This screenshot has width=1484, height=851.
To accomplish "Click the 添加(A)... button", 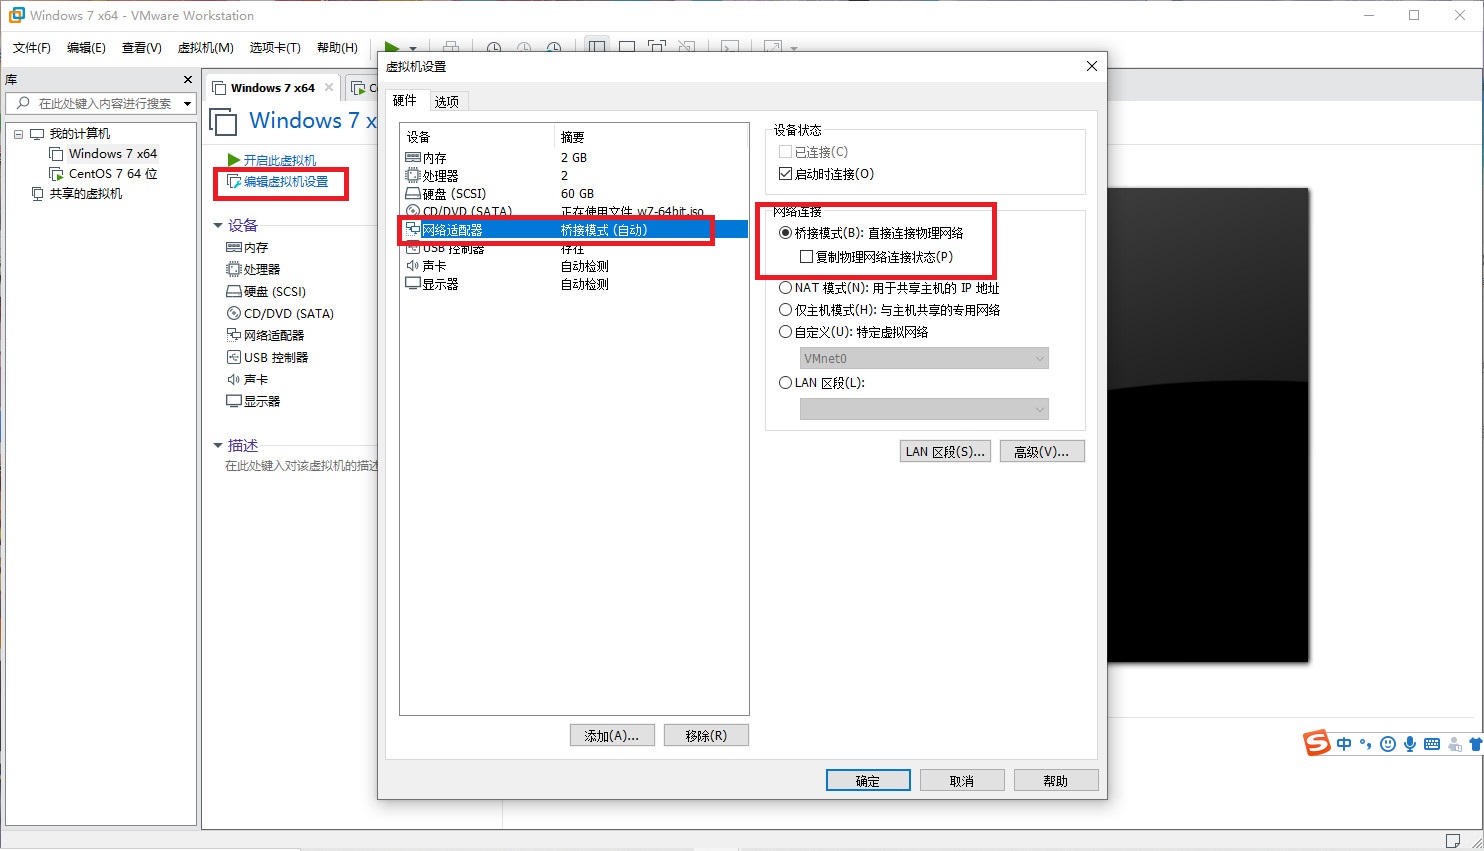I will 612,735.
